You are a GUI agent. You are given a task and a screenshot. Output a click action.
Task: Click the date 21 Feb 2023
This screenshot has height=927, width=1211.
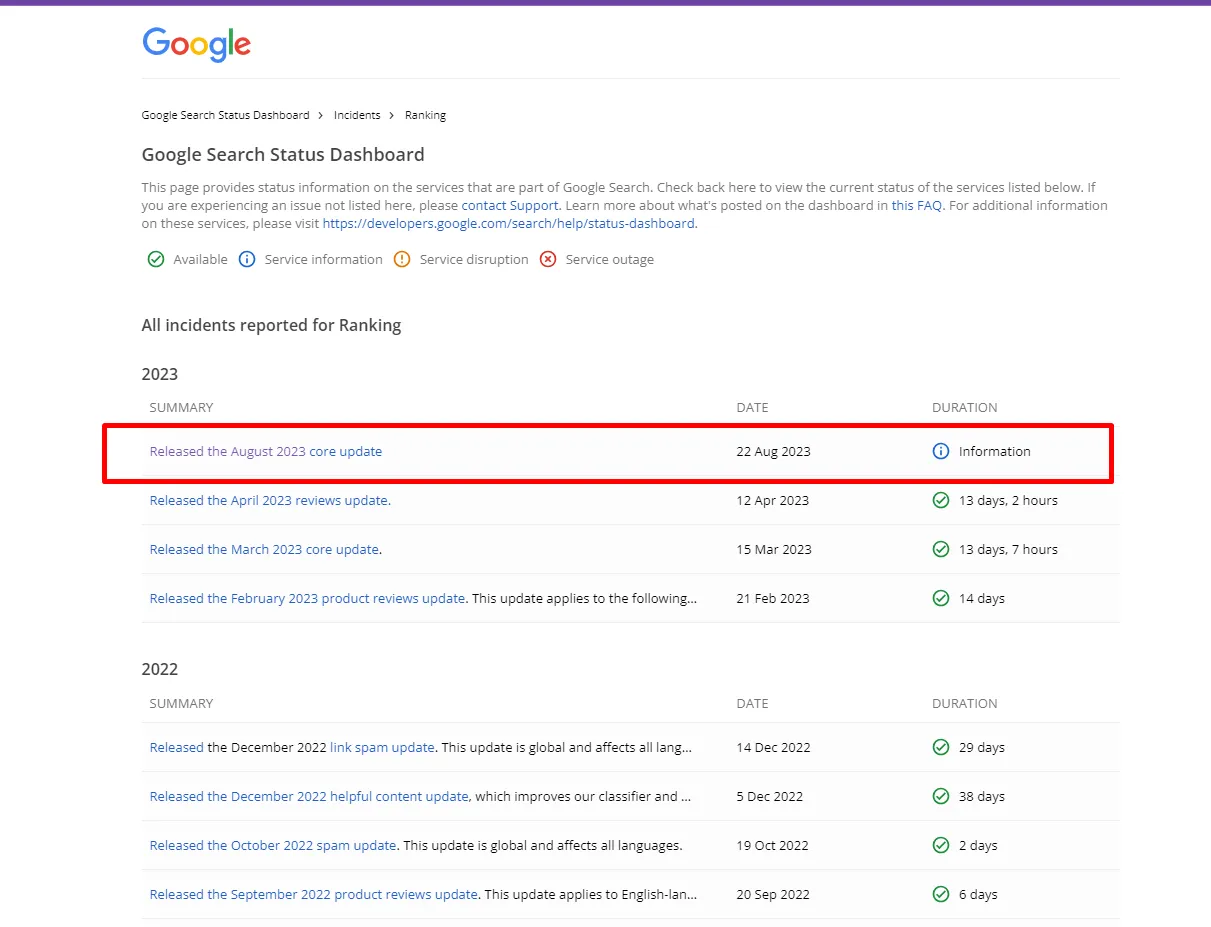pos(773,598)
